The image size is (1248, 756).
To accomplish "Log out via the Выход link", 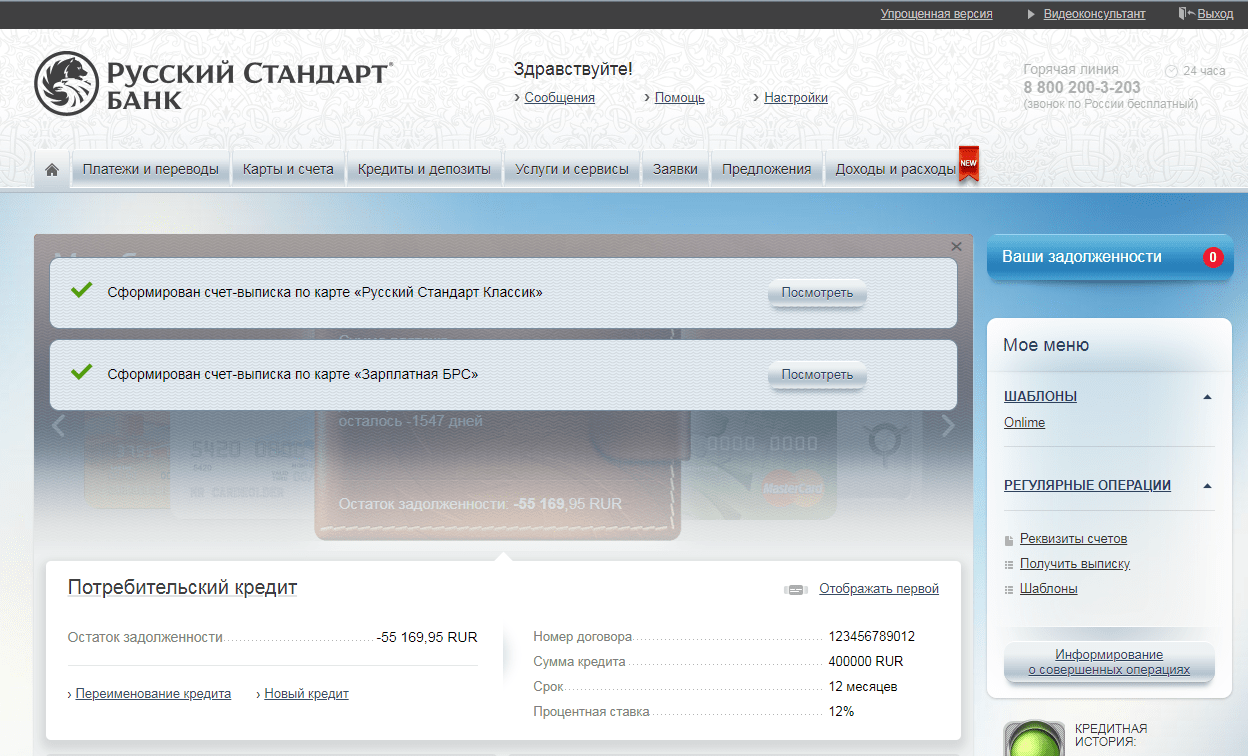I will tap(1215, 14).
